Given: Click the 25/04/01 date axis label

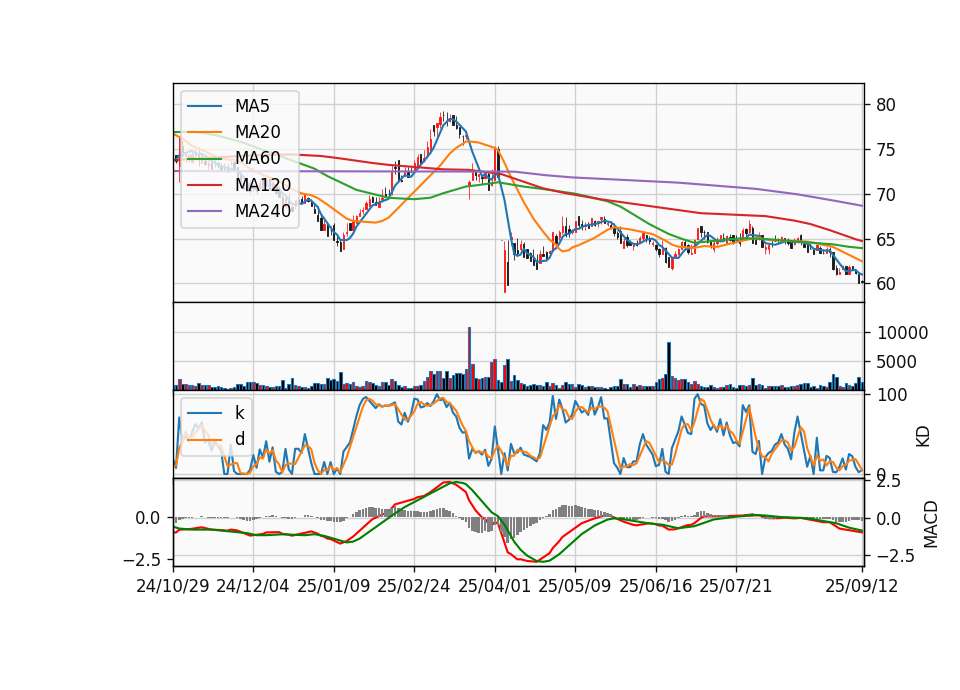Looking at the screenshot, I should (x=494, y=586).
